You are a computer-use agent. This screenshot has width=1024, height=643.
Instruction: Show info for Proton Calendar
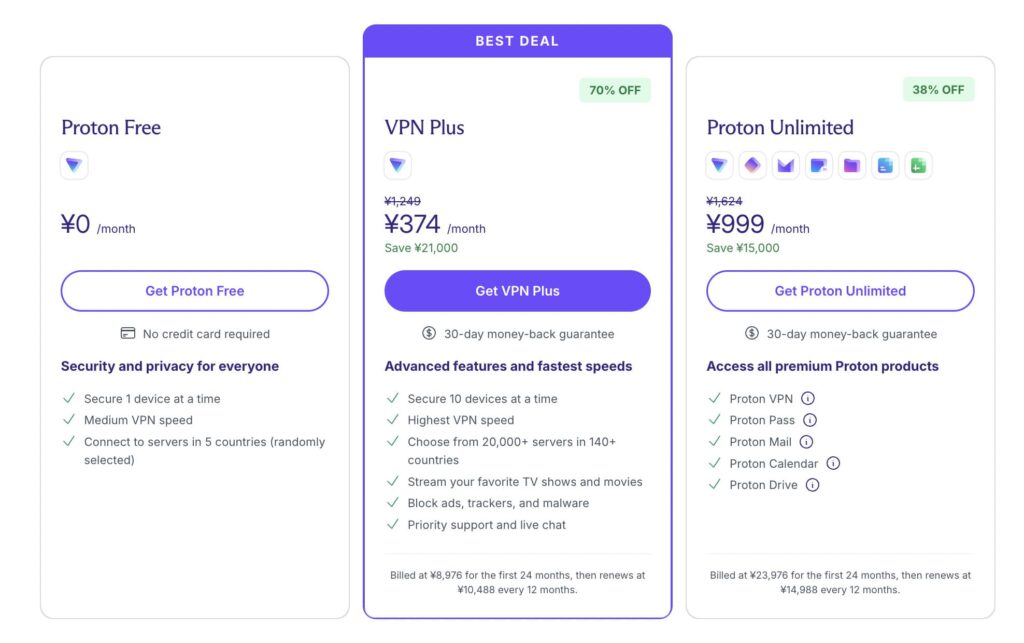[833, 463]
